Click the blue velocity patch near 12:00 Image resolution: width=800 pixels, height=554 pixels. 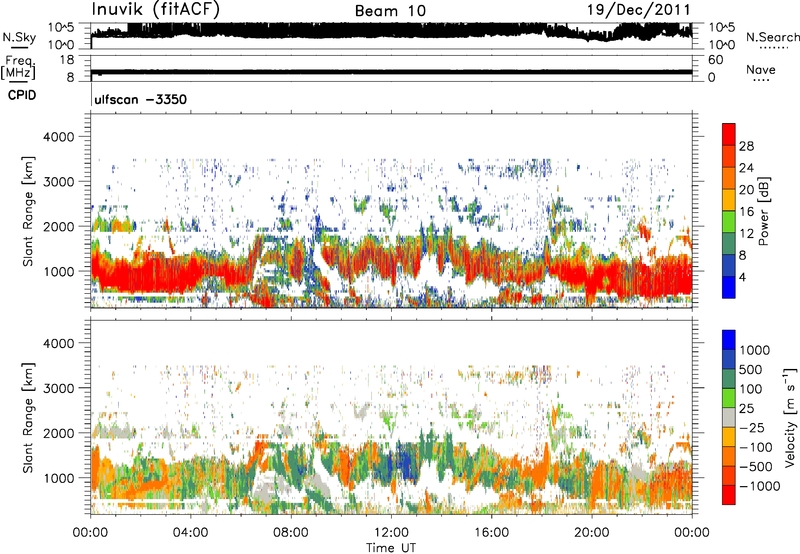[403, 462]
